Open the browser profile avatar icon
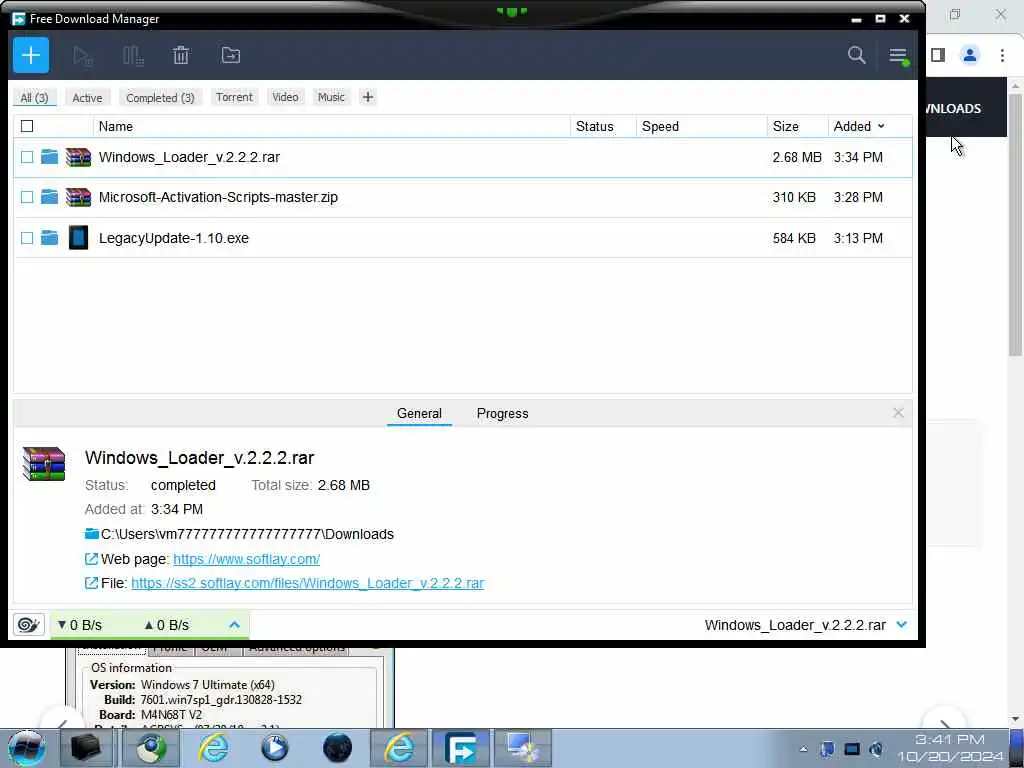Image resolution: width=1024 pixels, height=768 pixels. [970, 55]
